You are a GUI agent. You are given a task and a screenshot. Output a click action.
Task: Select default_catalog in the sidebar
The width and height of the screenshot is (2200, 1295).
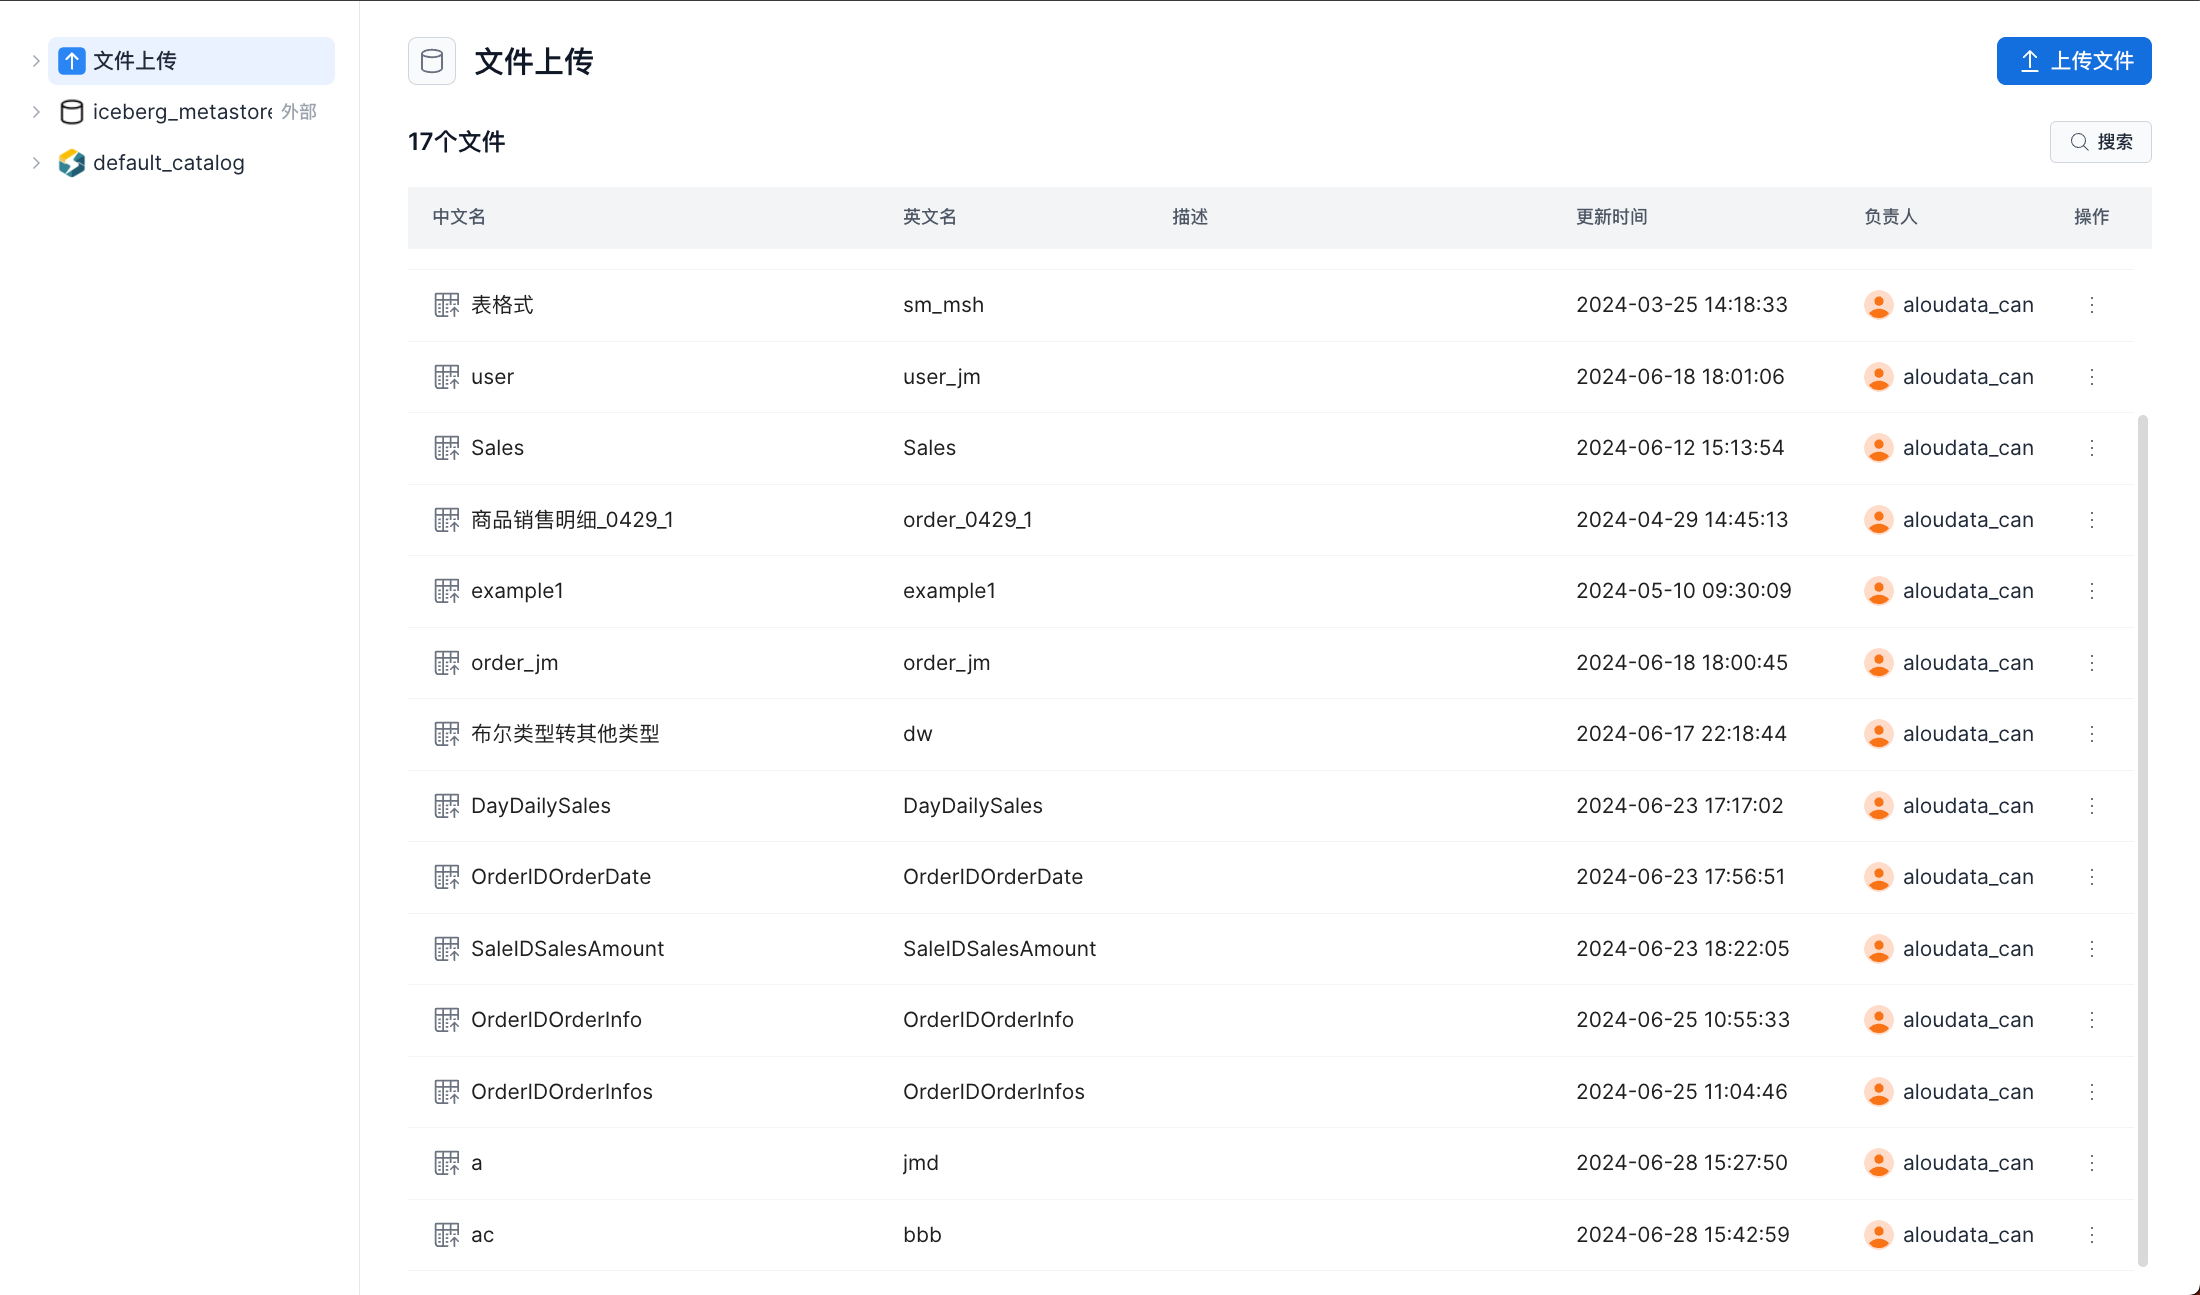point(168,163)
